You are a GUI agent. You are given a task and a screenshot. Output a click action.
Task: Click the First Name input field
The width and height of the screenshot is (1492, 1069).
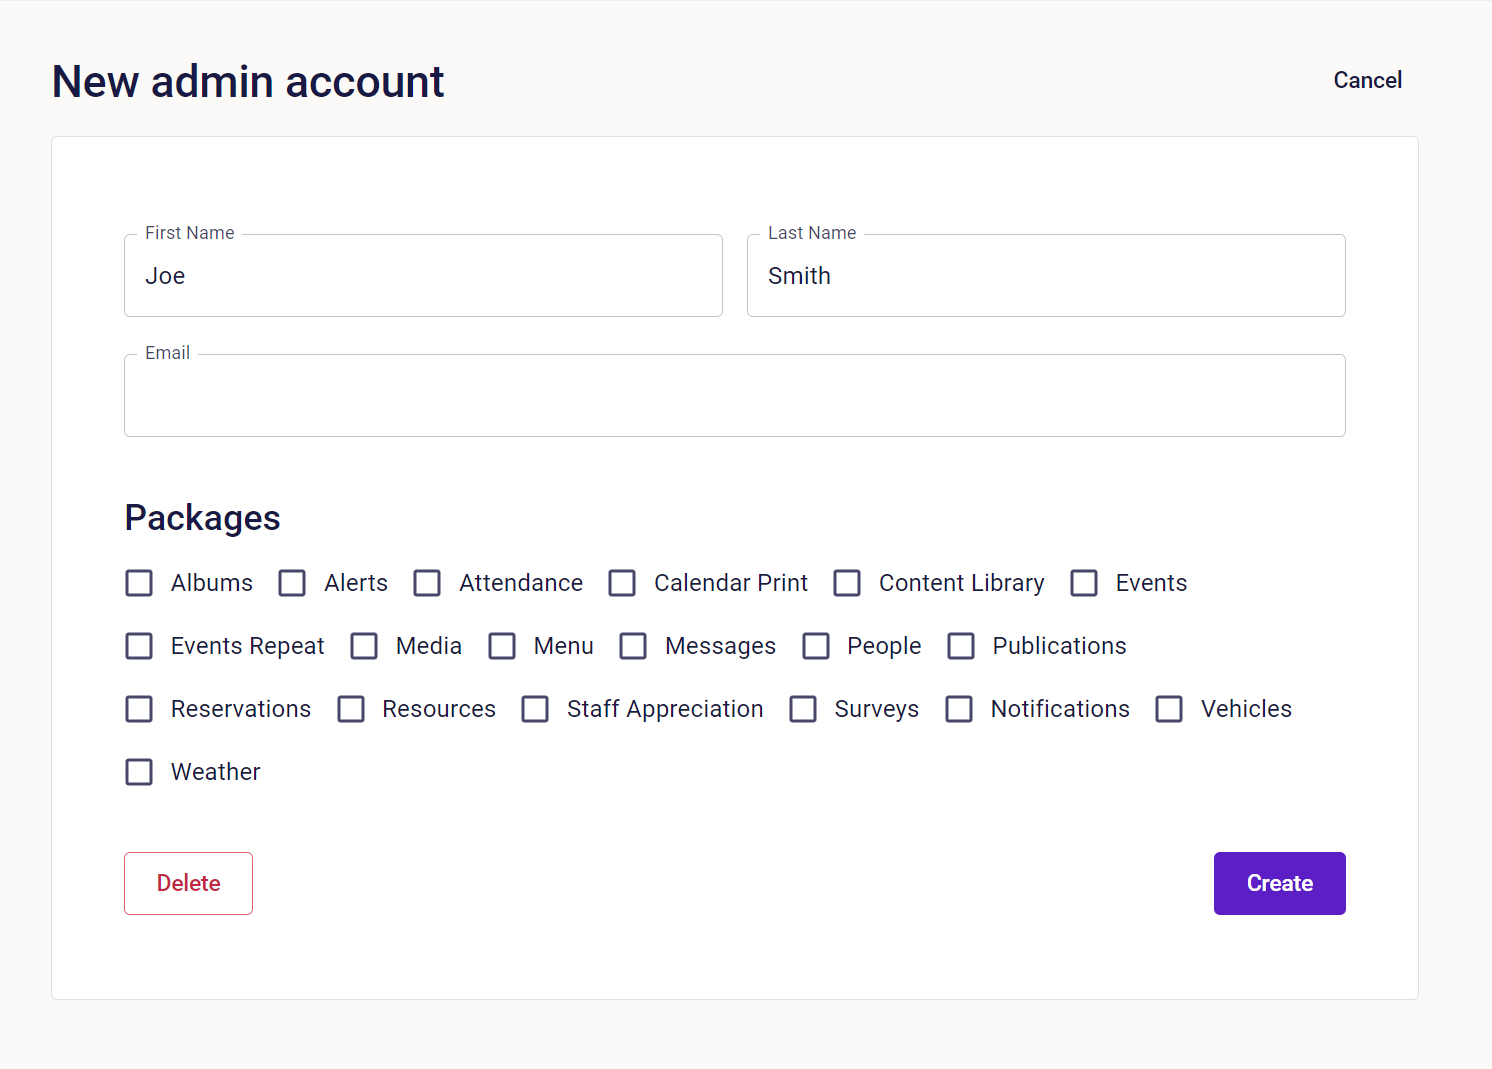pos(423,275)
